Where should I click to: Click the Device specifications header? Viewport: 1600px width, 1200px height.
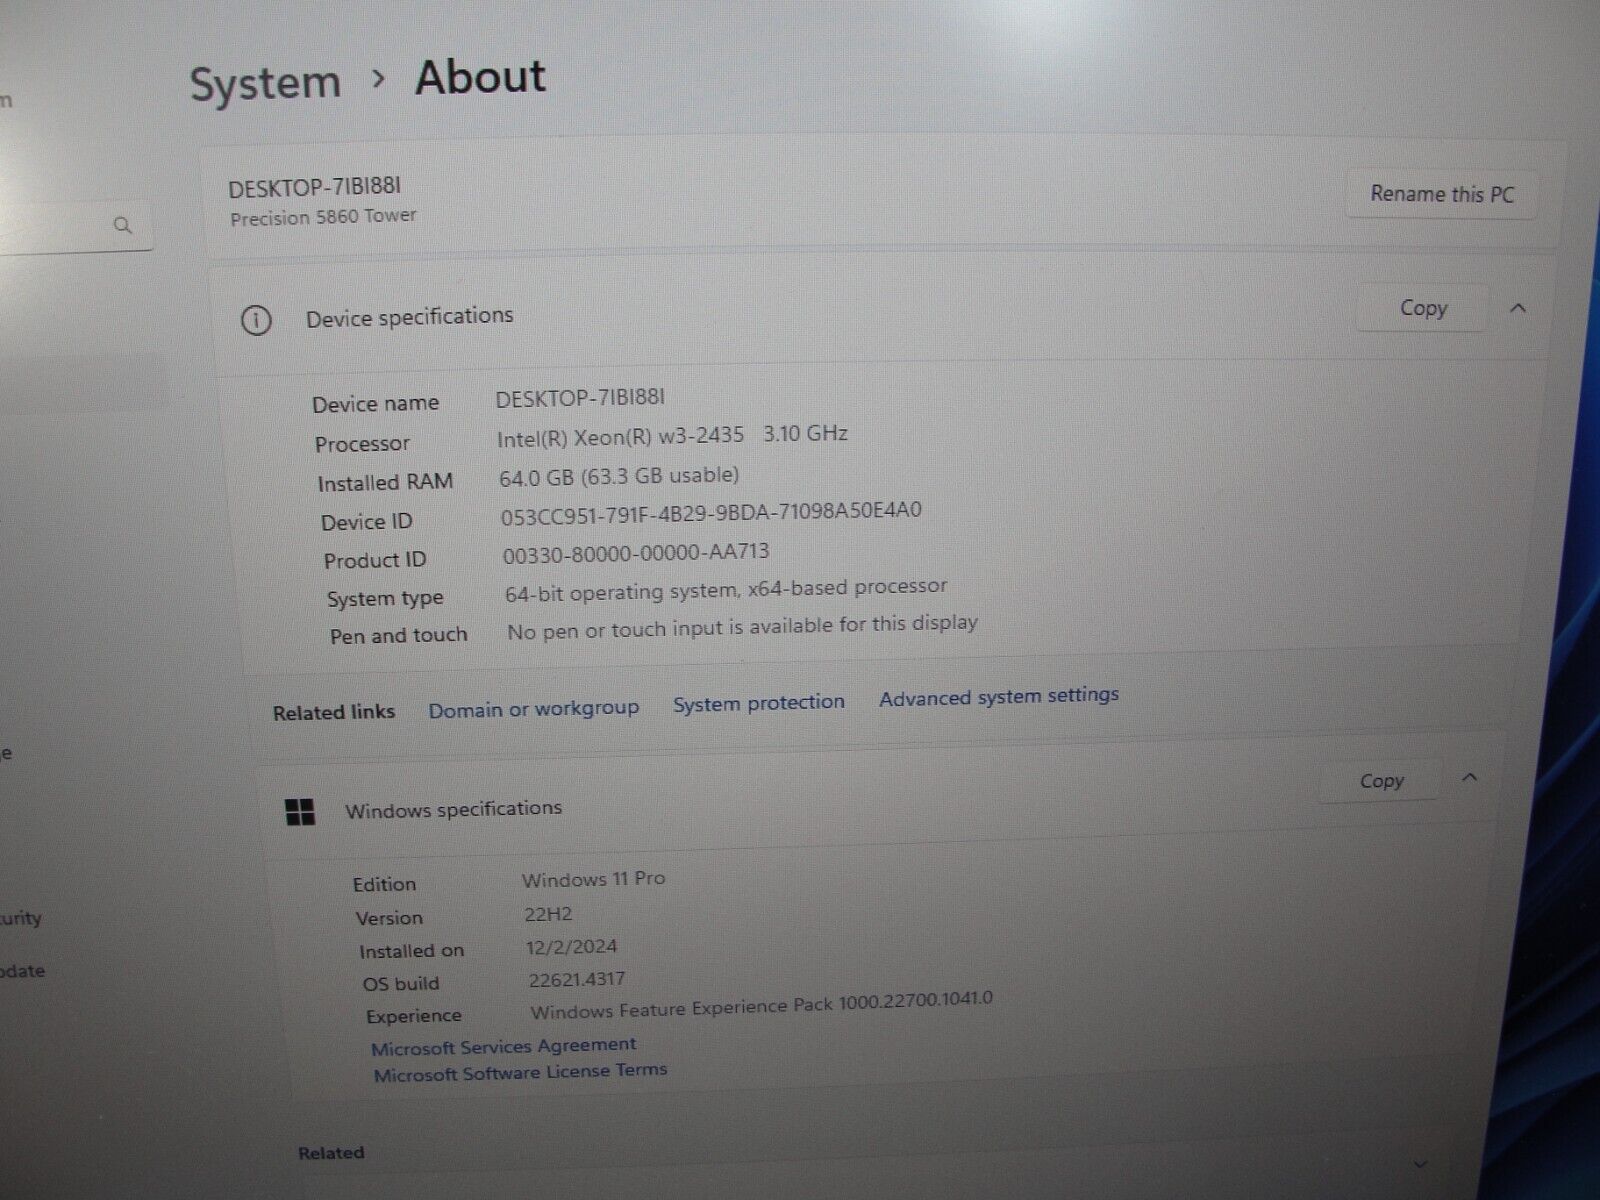409,317
